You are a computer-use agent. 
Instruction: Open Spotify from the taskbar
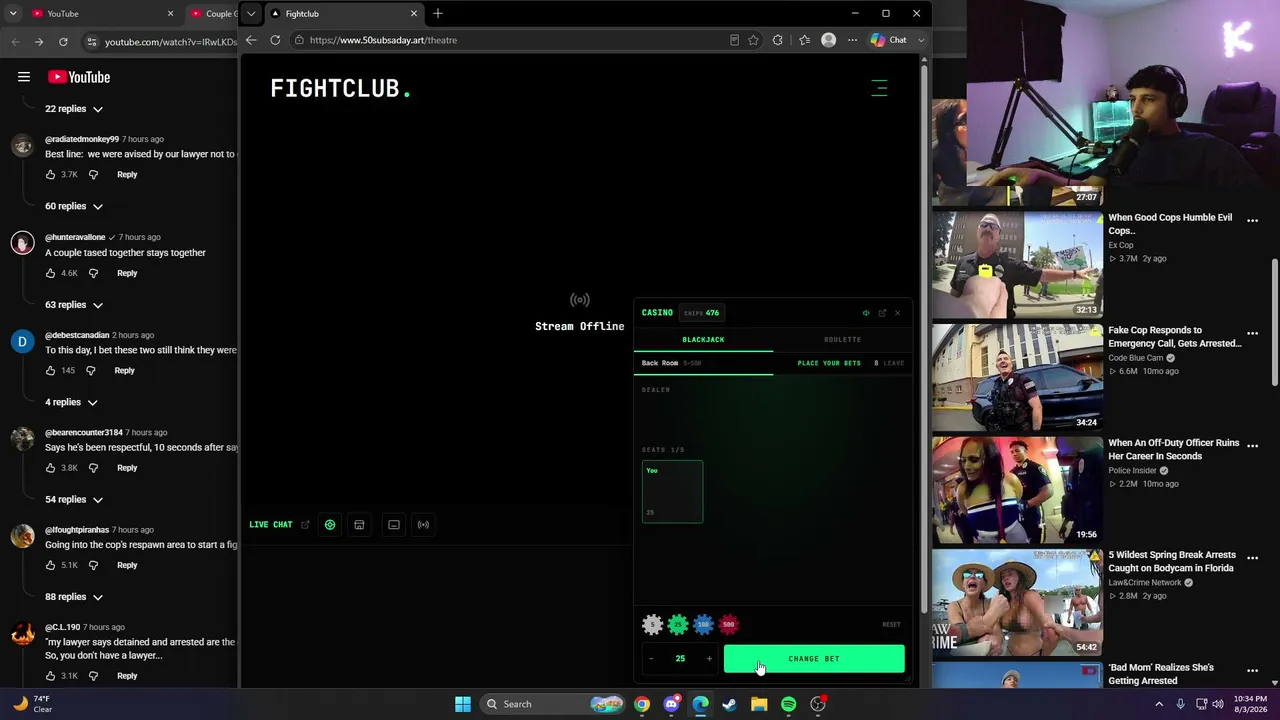[x=788, y=704]
